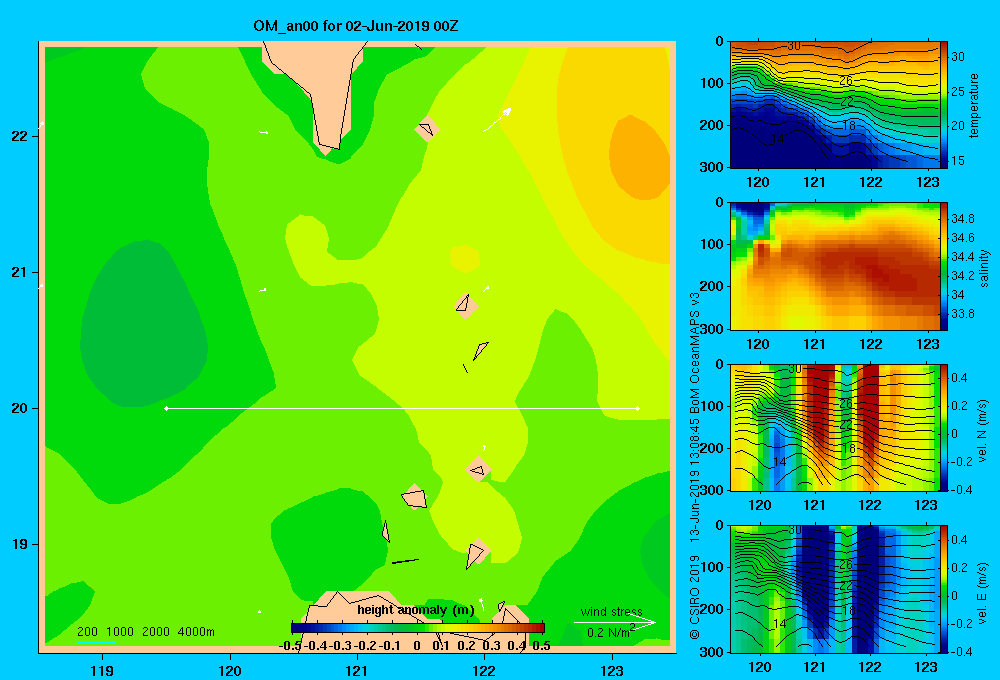1000x680 pixels.
Task: Click latitude label 22 on the main map axis
Action: point(20,136)
